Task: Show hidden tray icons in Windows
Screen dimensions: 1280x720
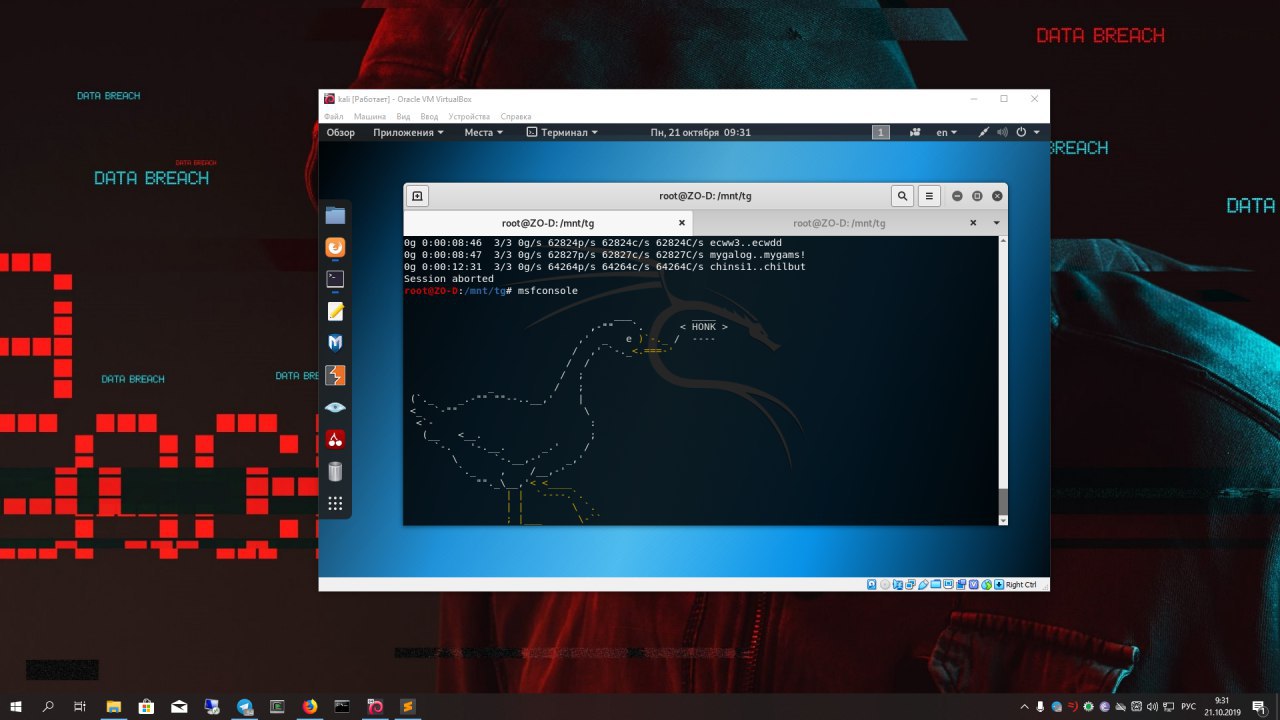Action: pyautogui.click(x=1024, y=706)
